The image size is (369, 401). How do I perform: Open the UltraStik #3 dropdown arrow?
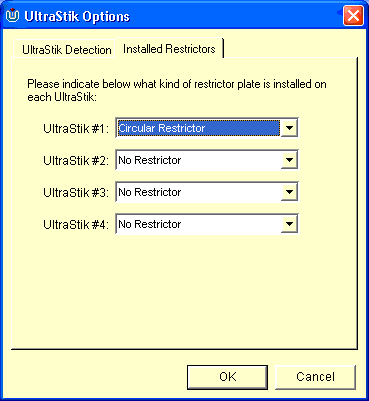[289, 192]
